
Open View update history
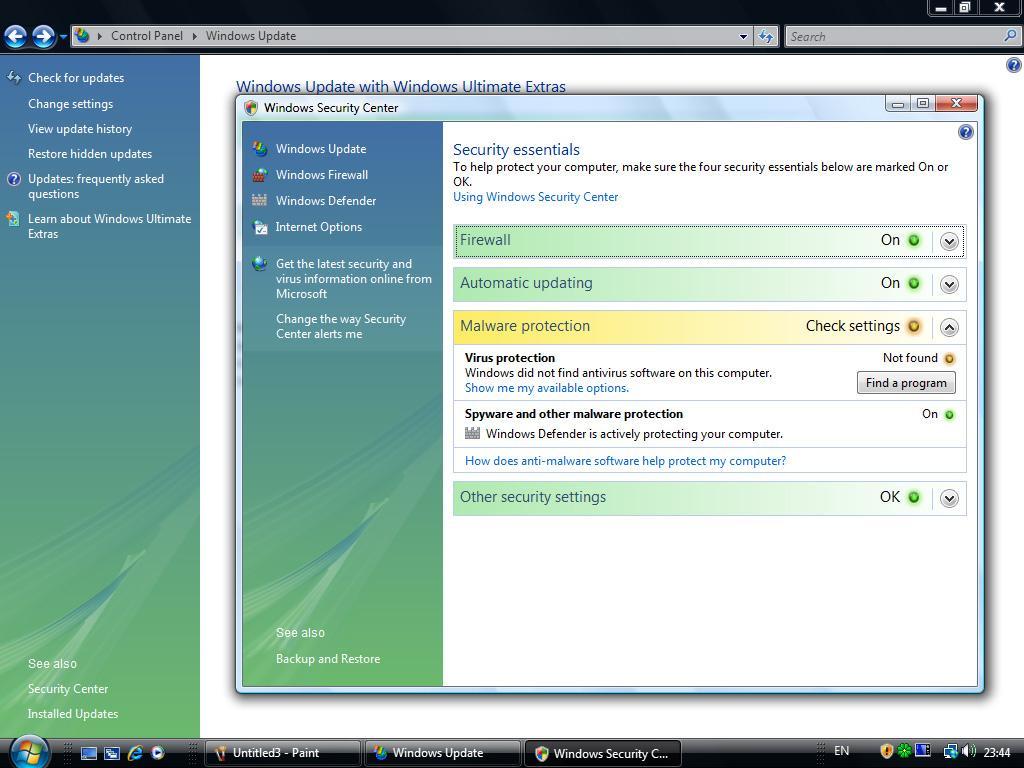pyautogui.click(x=80, y=129)
